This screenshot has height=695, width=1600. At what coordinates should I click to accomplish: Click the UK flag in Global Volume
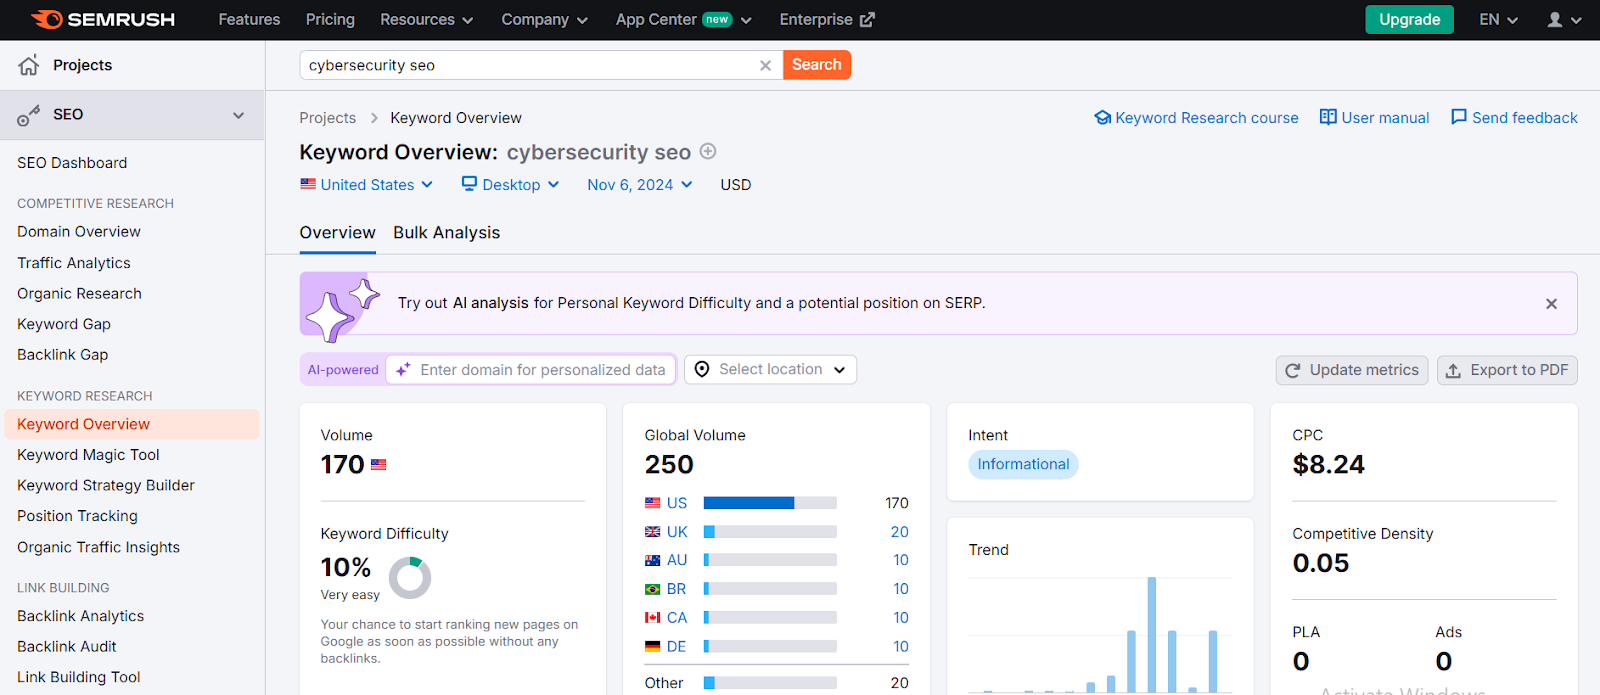click(652, 532)
